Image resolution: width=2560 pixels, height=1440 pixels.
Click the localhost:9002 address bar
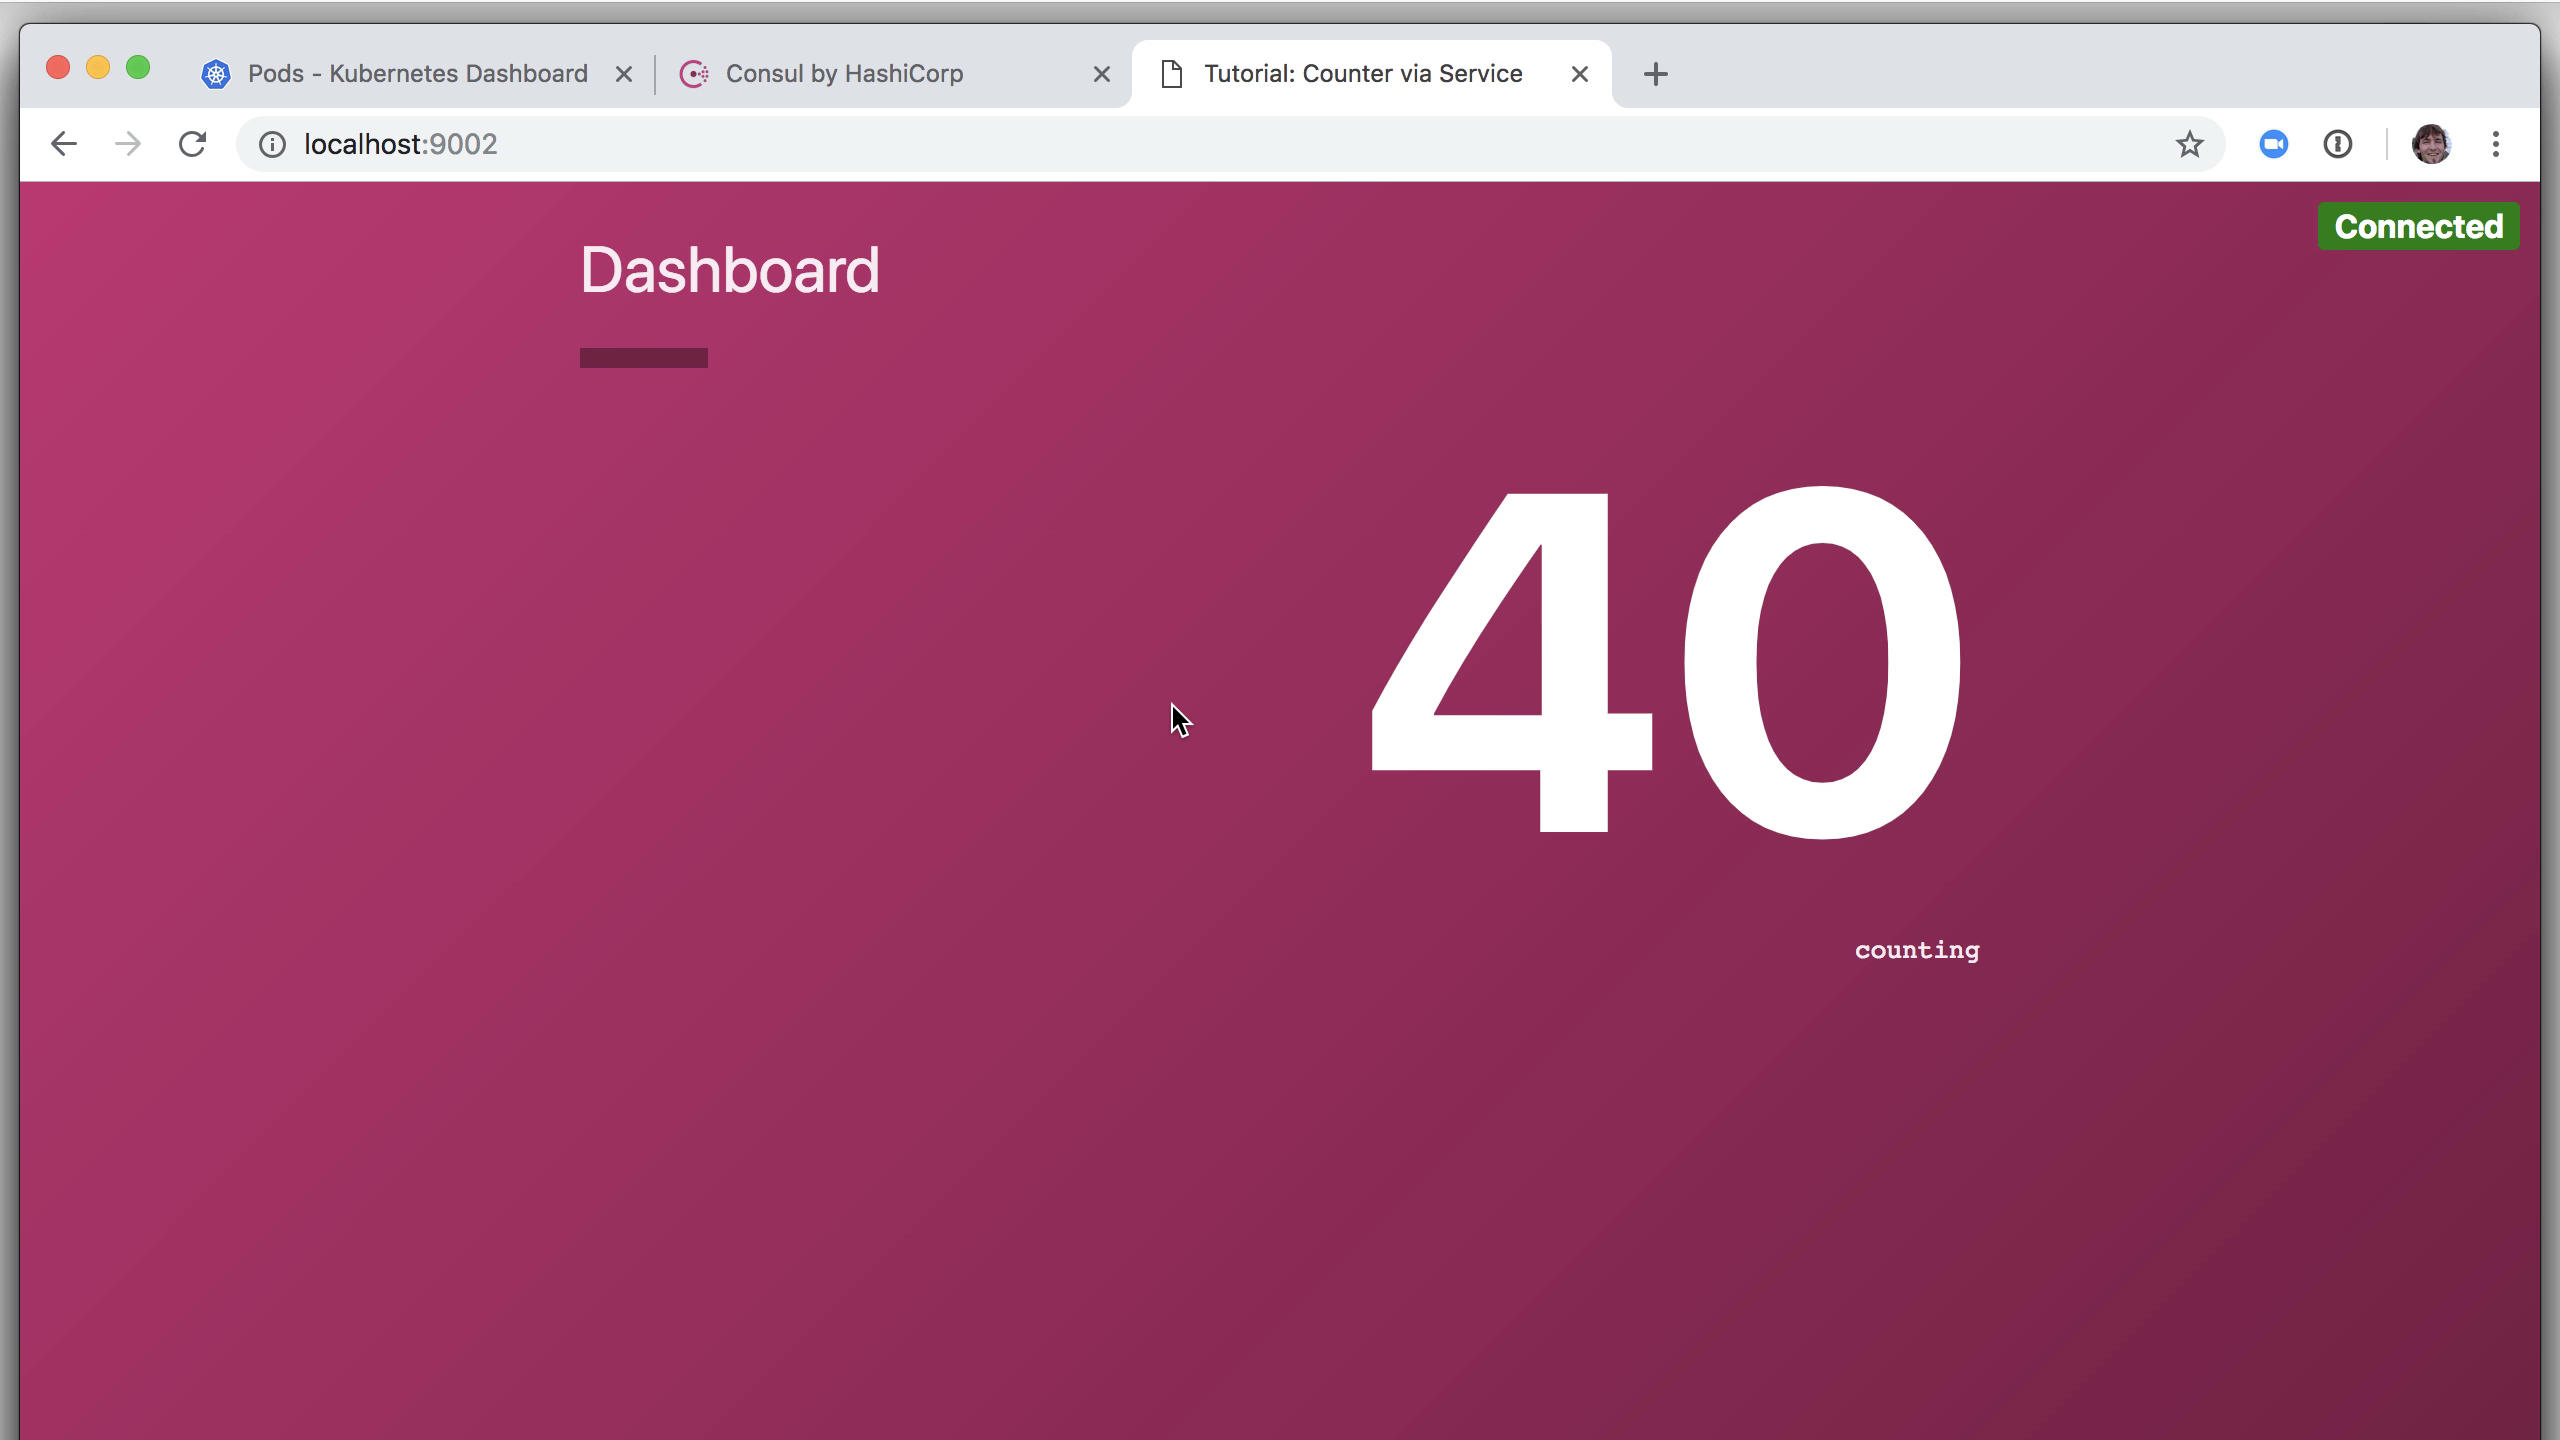(1200, 144)
